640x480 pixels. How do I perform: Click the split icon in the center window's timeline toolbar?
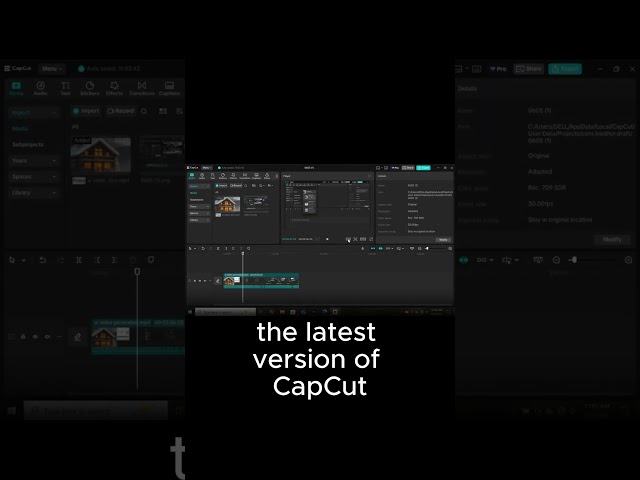pyautogui.click(x=218, y=249)
